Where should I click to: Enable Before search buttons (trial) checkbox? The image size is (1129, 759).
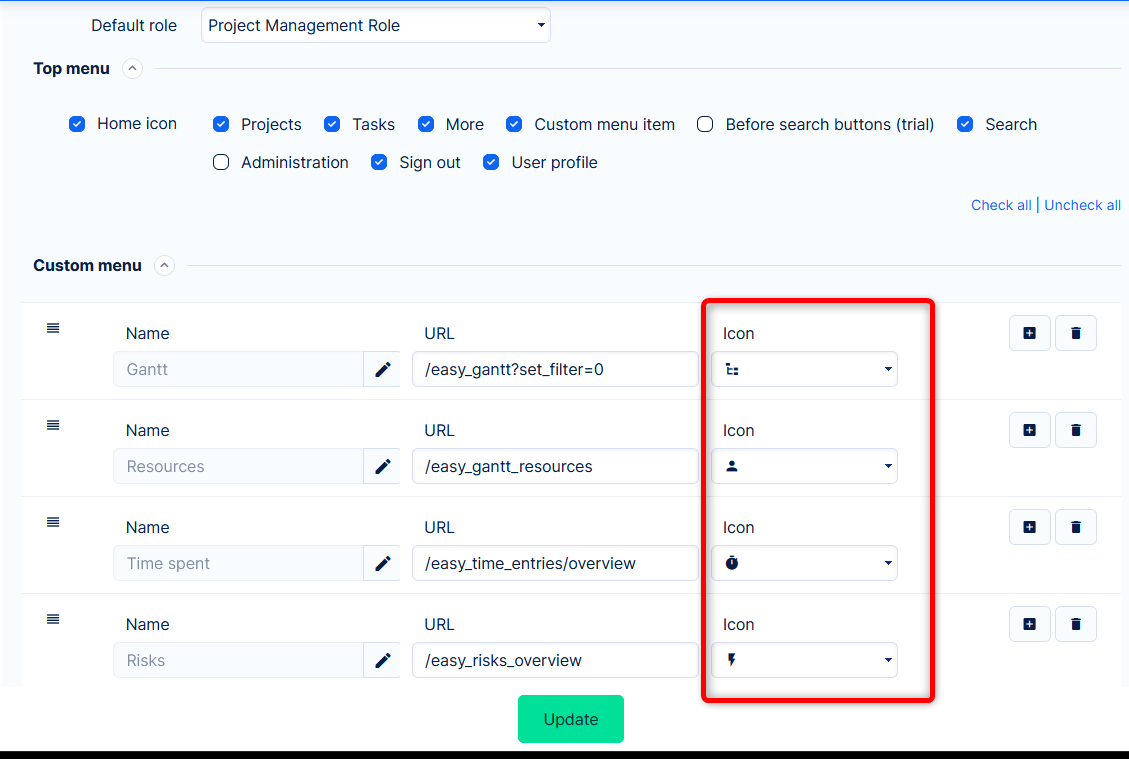(705, 124)
